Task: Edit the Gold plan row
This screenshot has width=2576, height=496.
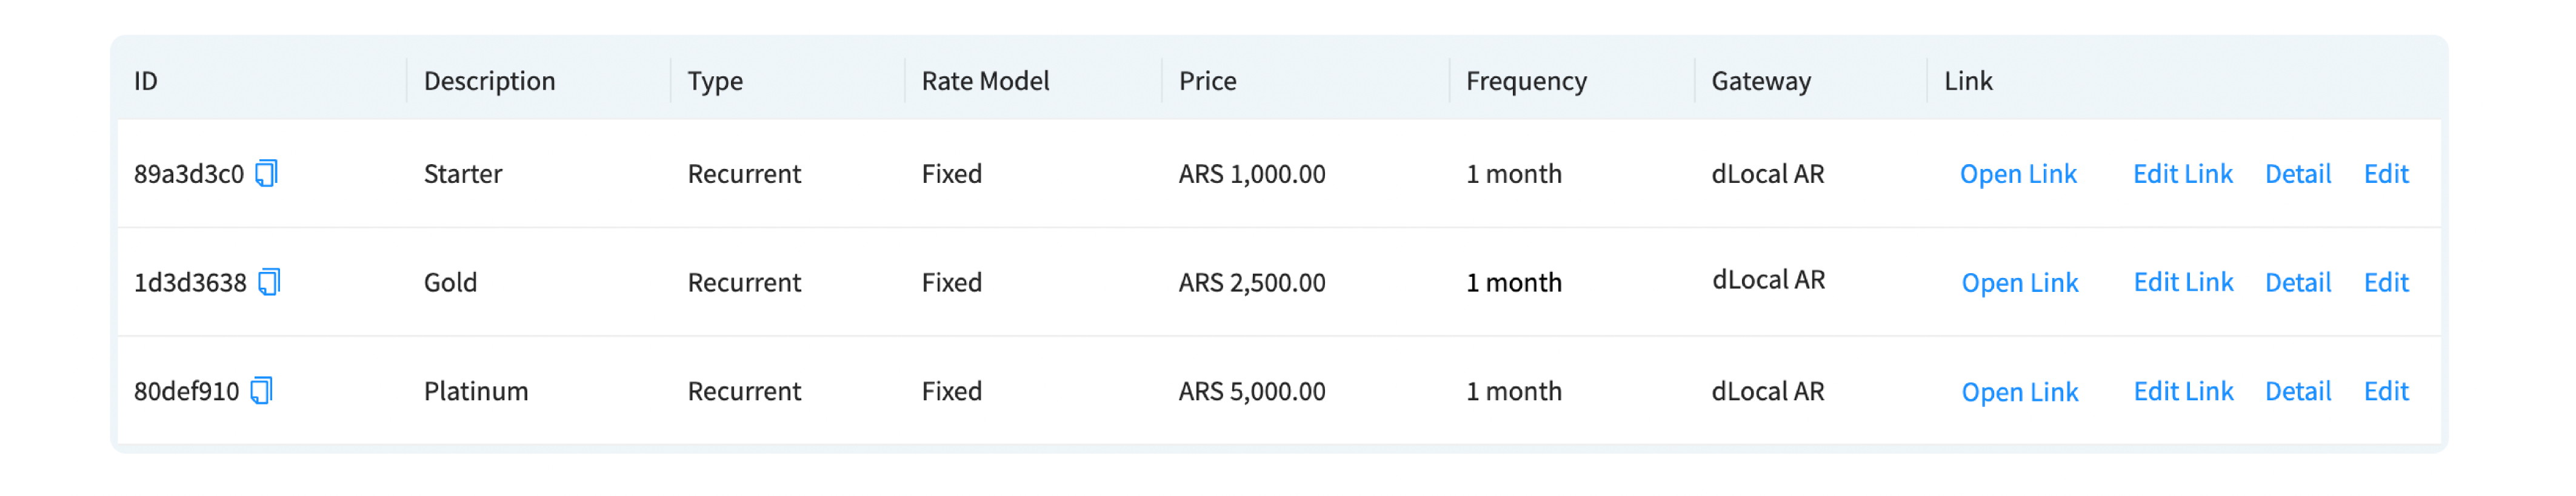Action: click(x=2385, y=283)
